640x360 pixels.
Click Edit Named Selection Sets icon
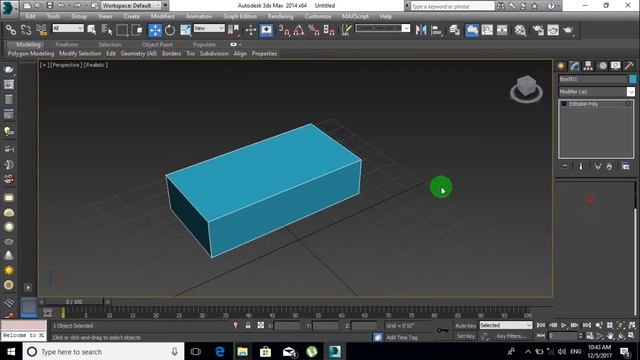(346, 30)
